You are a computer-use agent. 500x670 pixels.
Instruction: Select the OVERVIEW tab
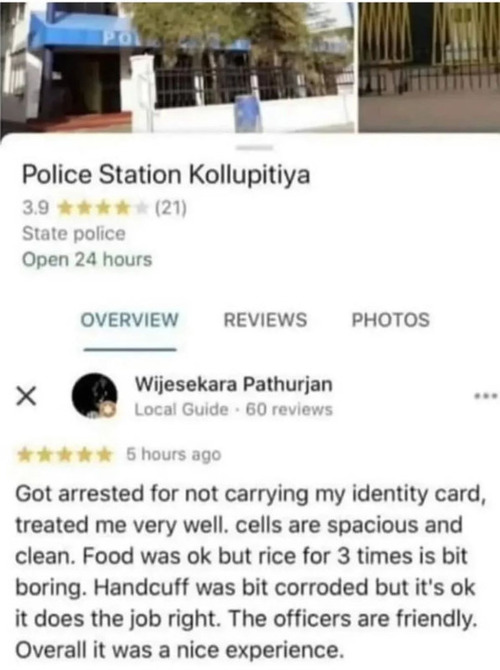point(129,320)
